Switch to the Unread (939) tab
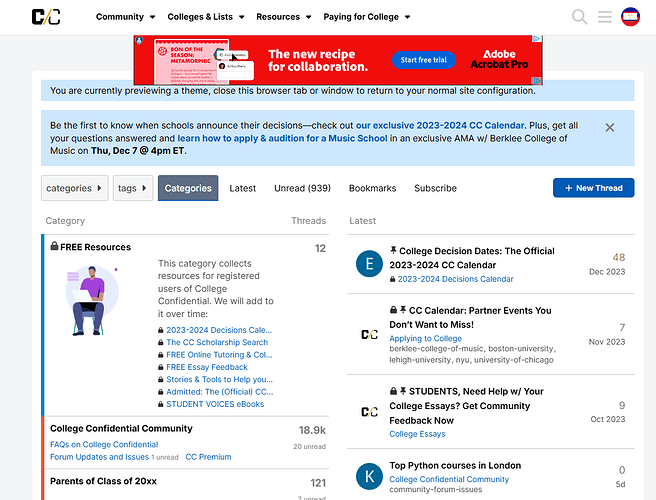656x500 pixels. [302, 188]
